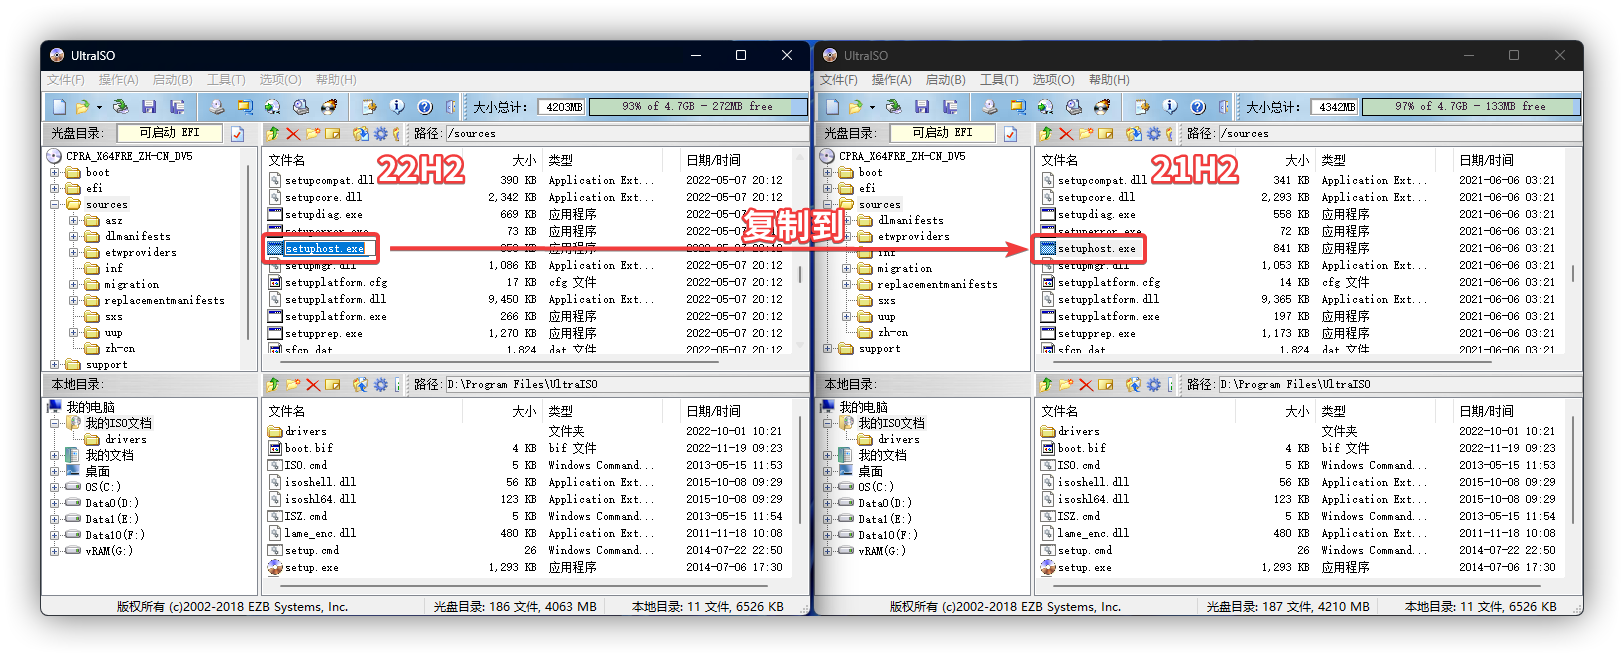Viewport: 1624px width, 656px height.
Task: Sort by 日期/时间 column in right image pane
Action: (x=1486, y=160)
